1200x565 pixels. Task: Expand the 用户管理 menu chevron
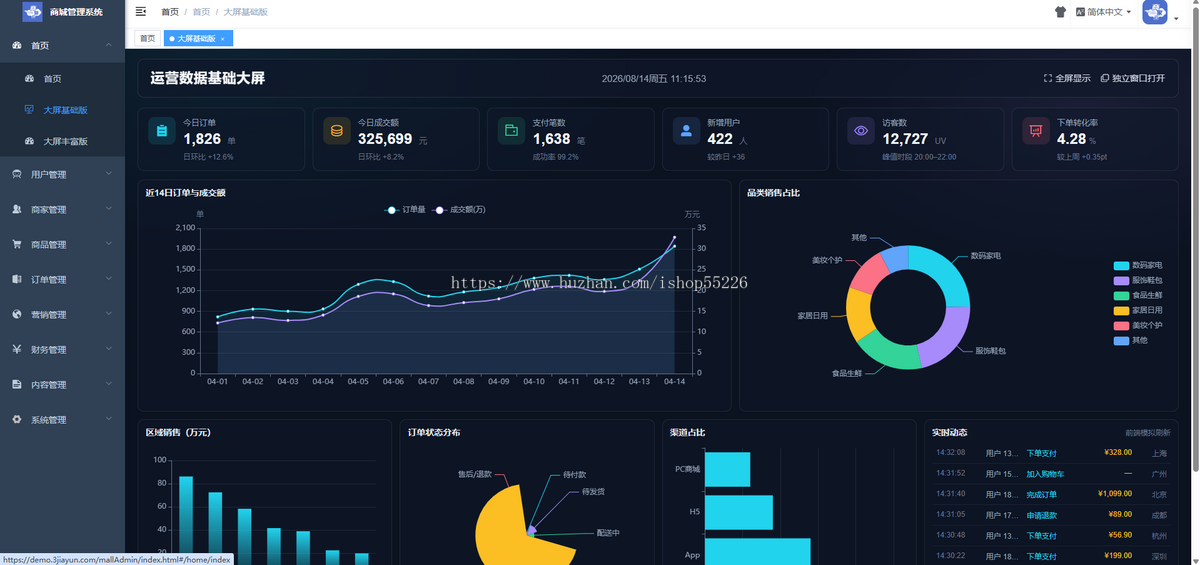click(x=108, y=173)
